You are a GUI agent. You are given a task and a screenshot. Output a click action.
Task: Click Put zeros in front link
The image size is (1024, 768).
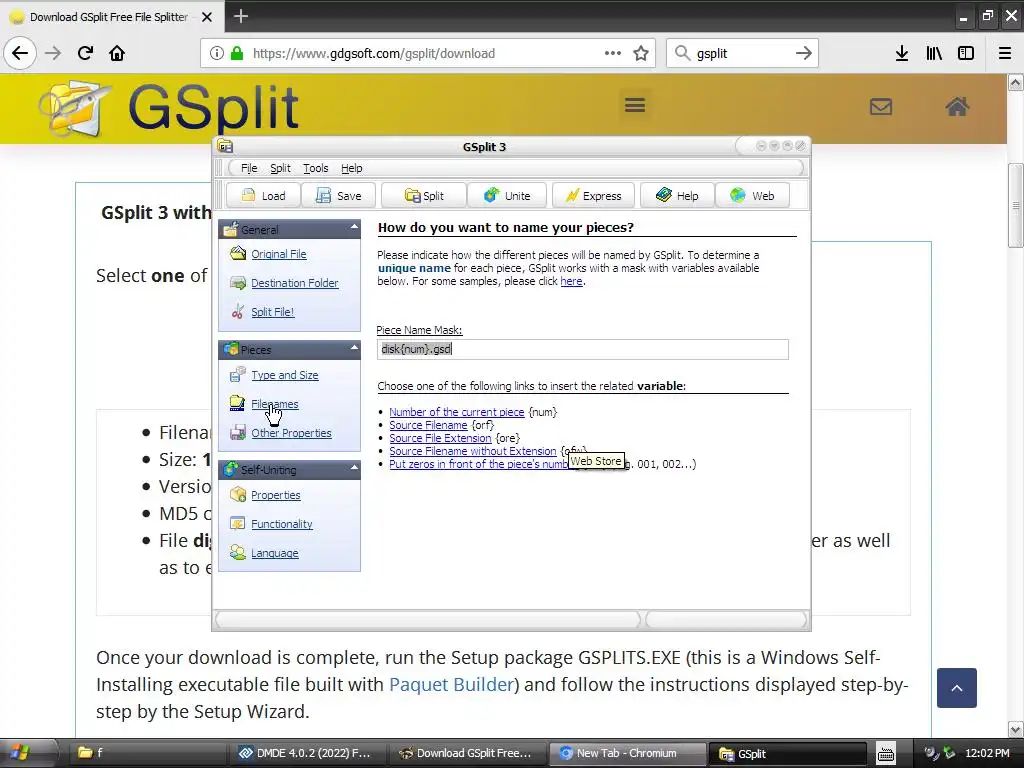coord(479,464)
